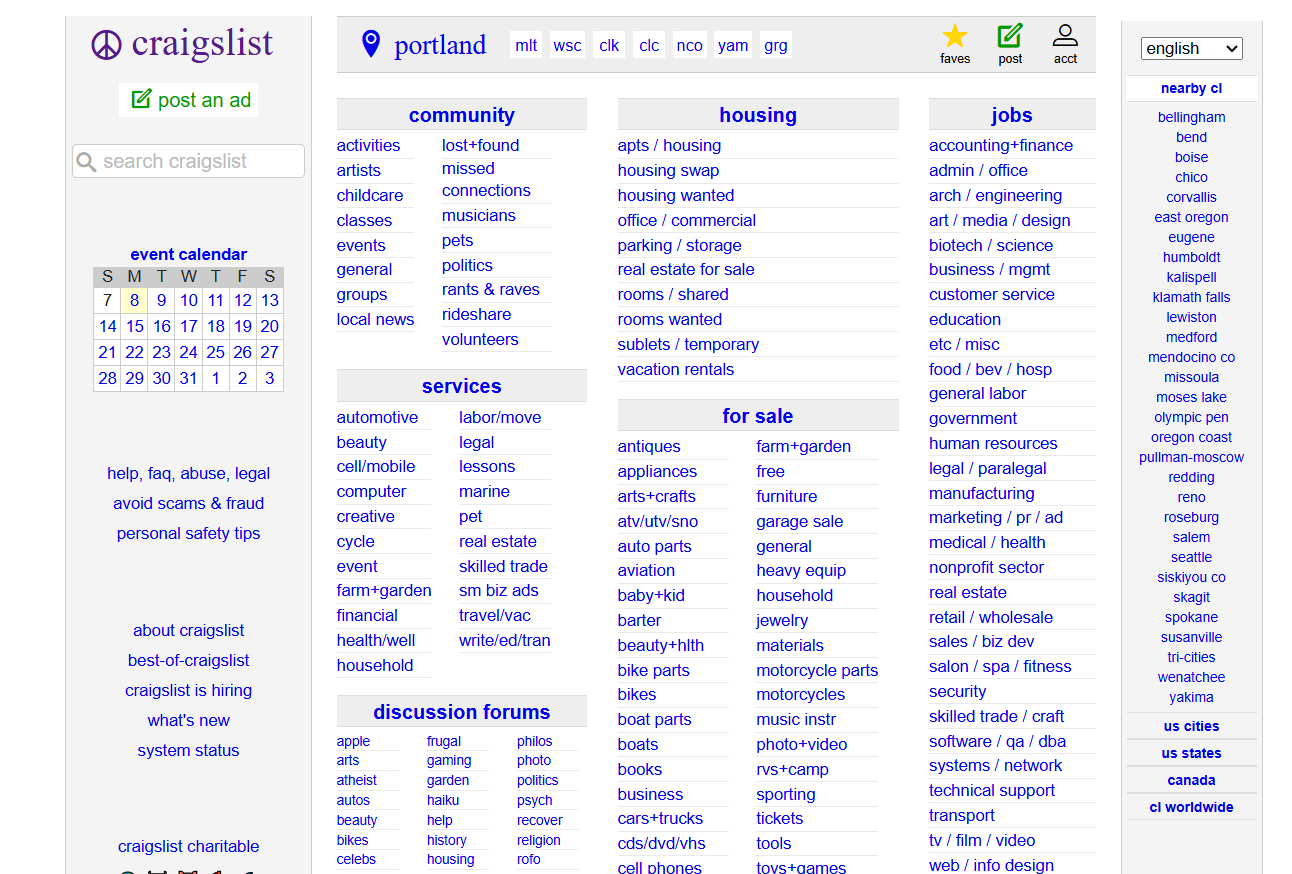The image size is (1292, 874).
Task: Open favorites via the star icon
Action: [x=955, y=37]
